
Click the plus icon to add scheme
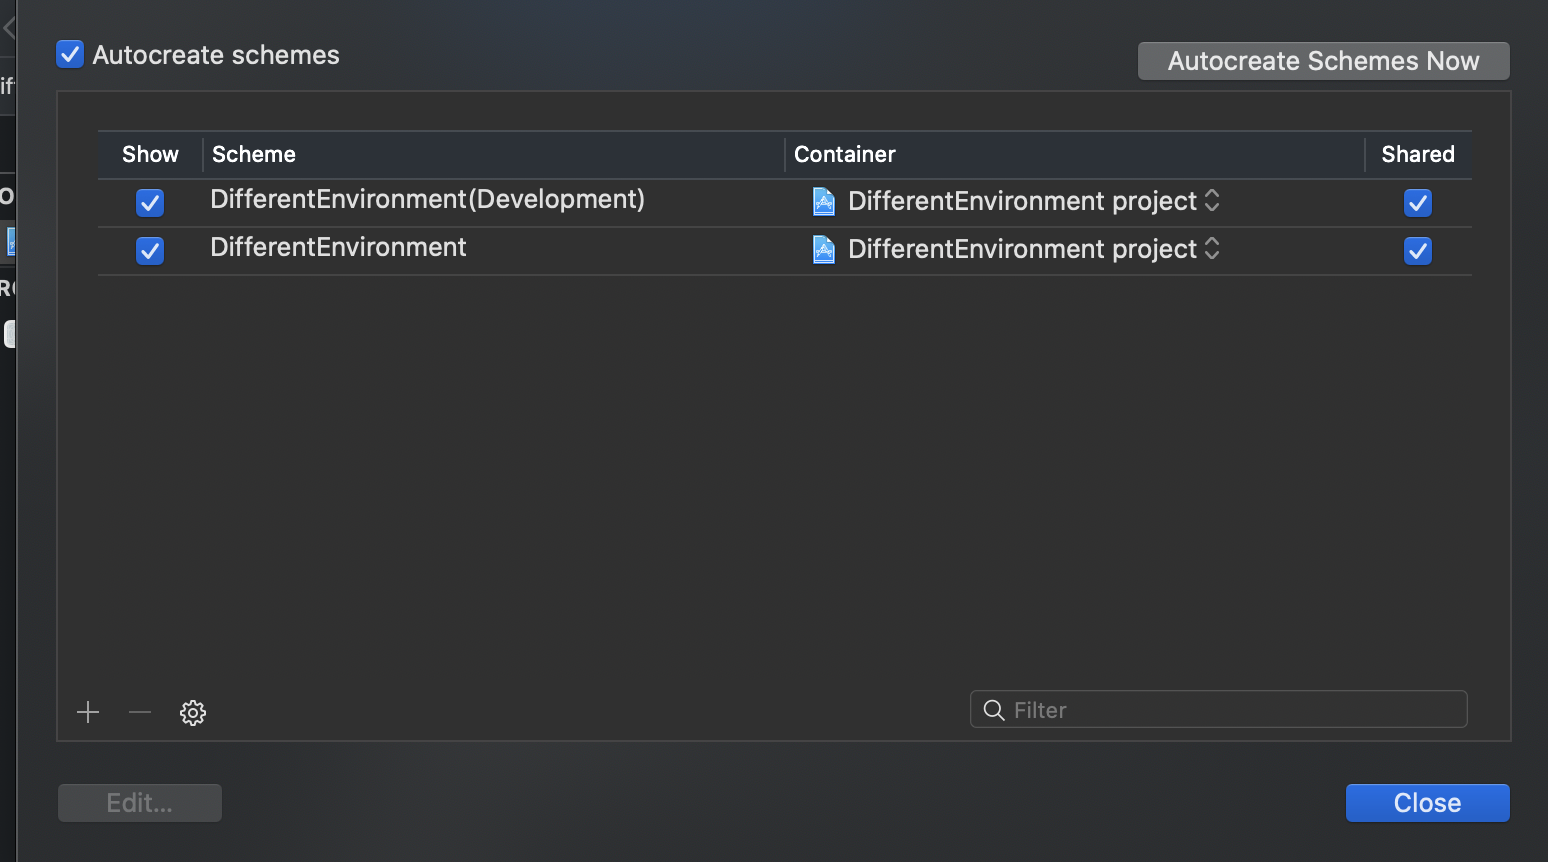88,712
